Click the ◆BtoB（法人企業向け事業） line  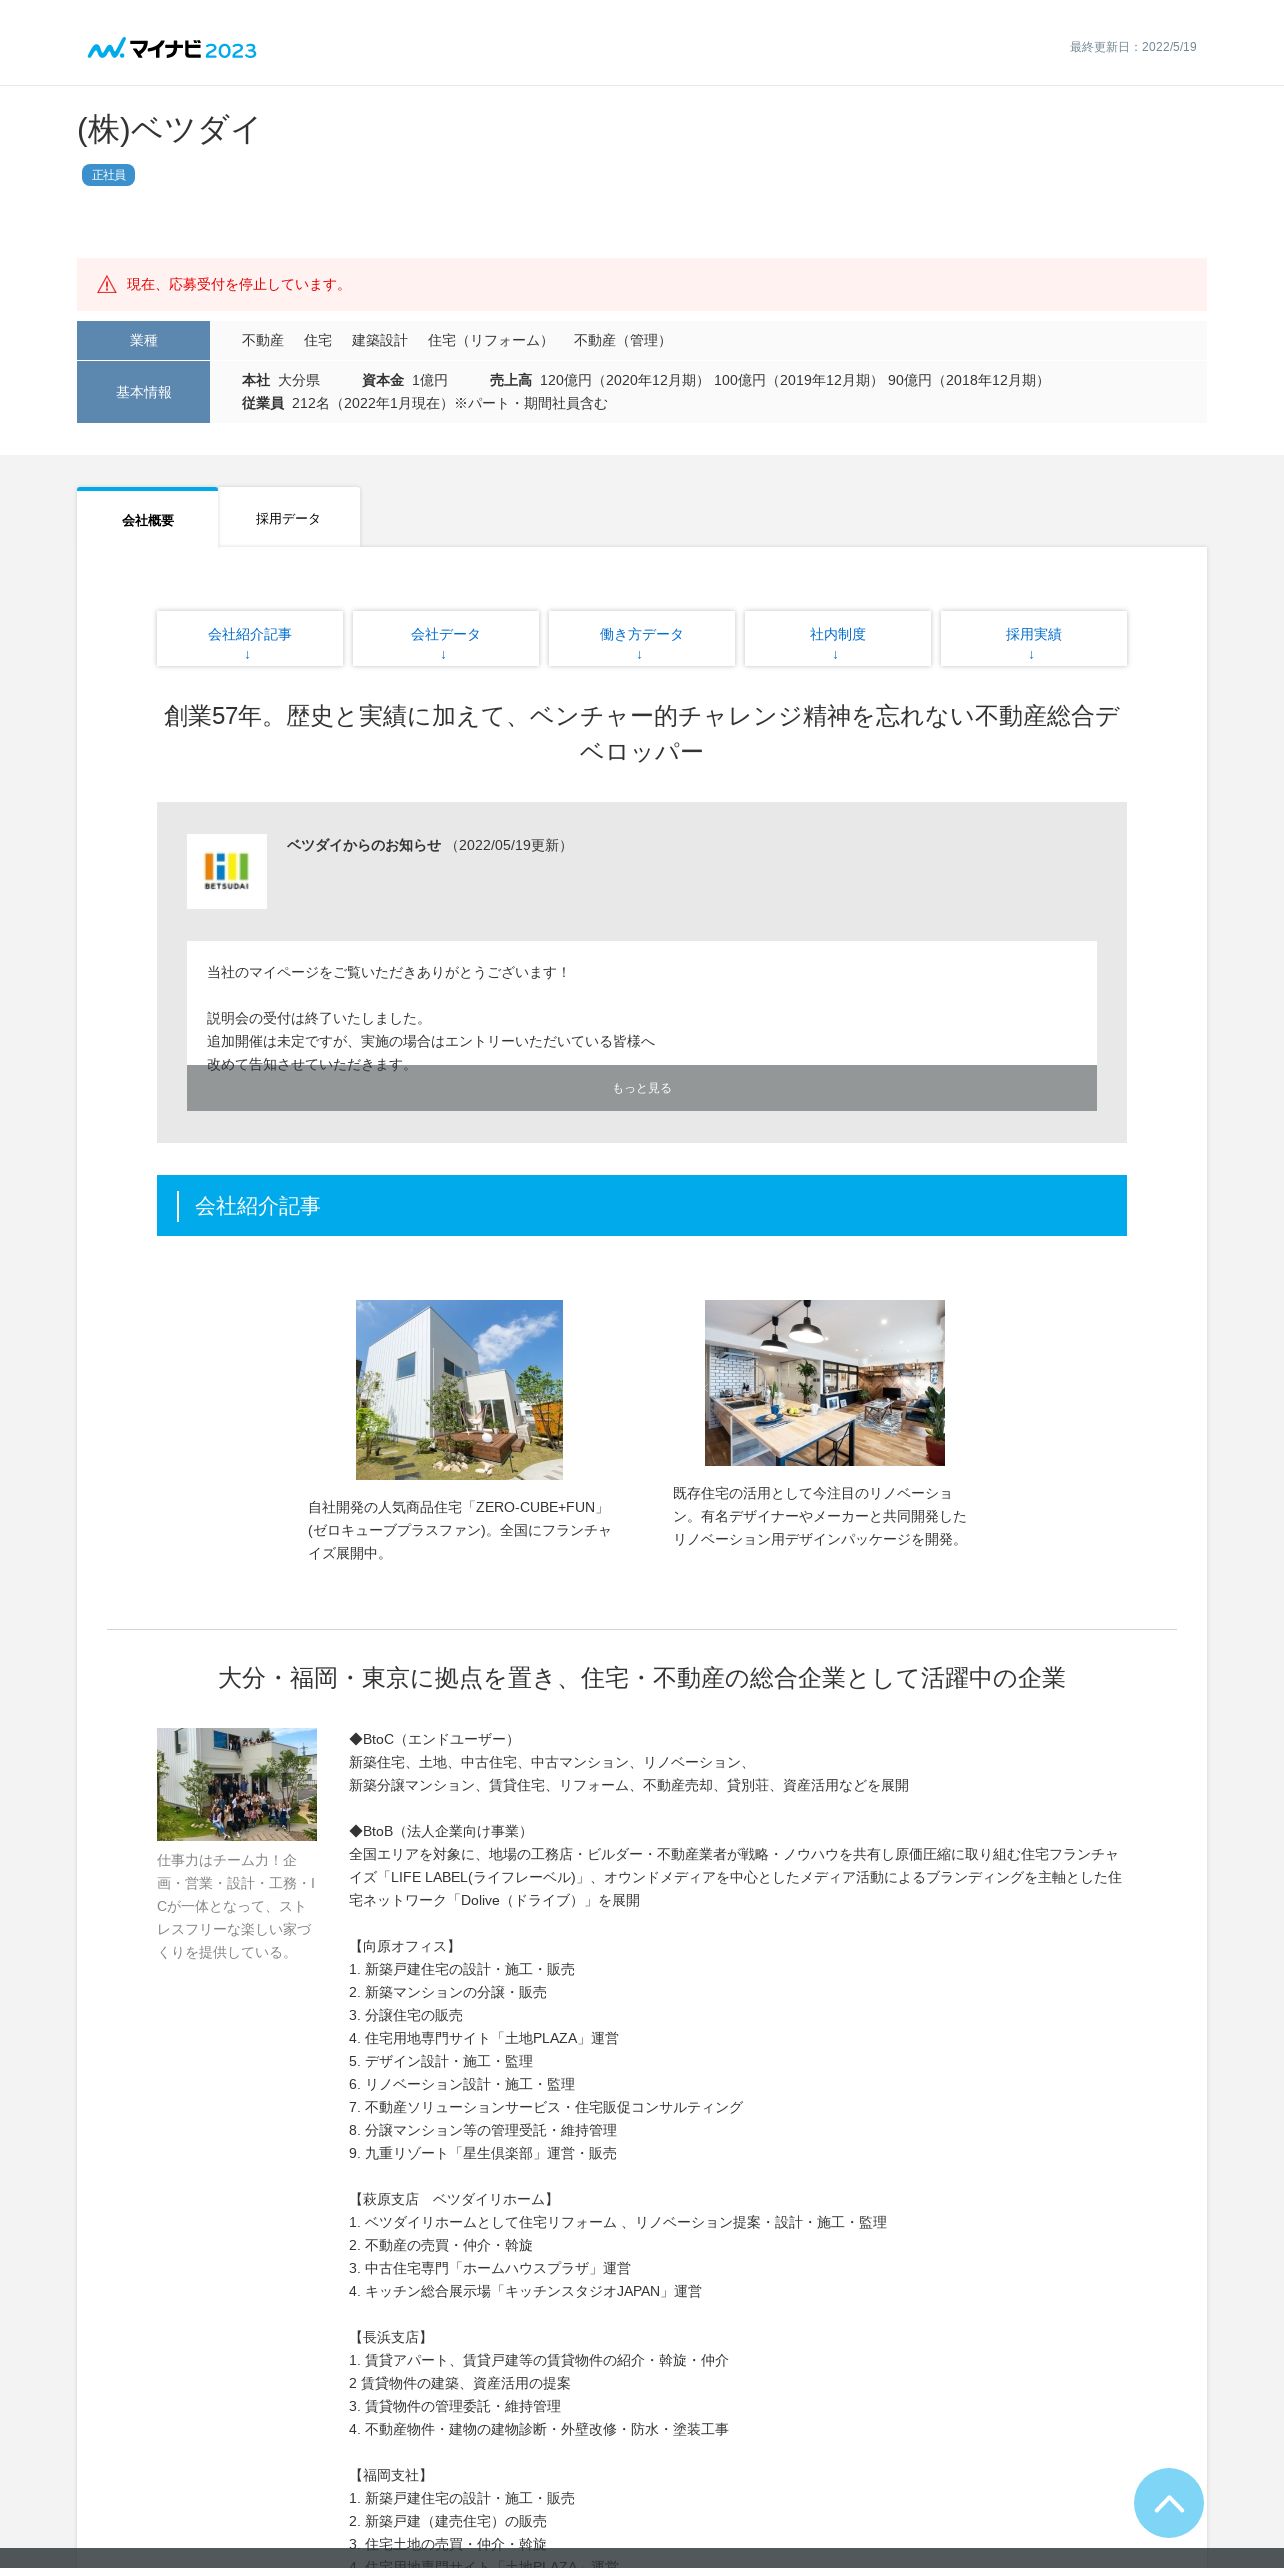(x=440, y=1831)
